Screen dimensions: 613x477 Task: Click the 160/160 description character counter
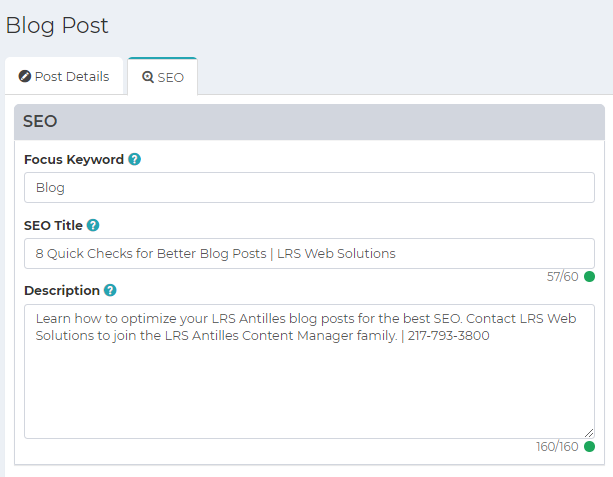[557, 446]
